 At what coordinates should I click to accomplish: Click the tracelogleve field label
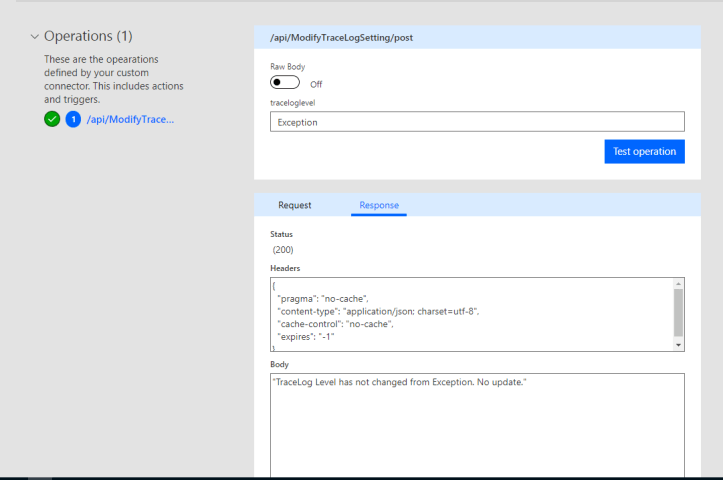[x=293, y=102]
